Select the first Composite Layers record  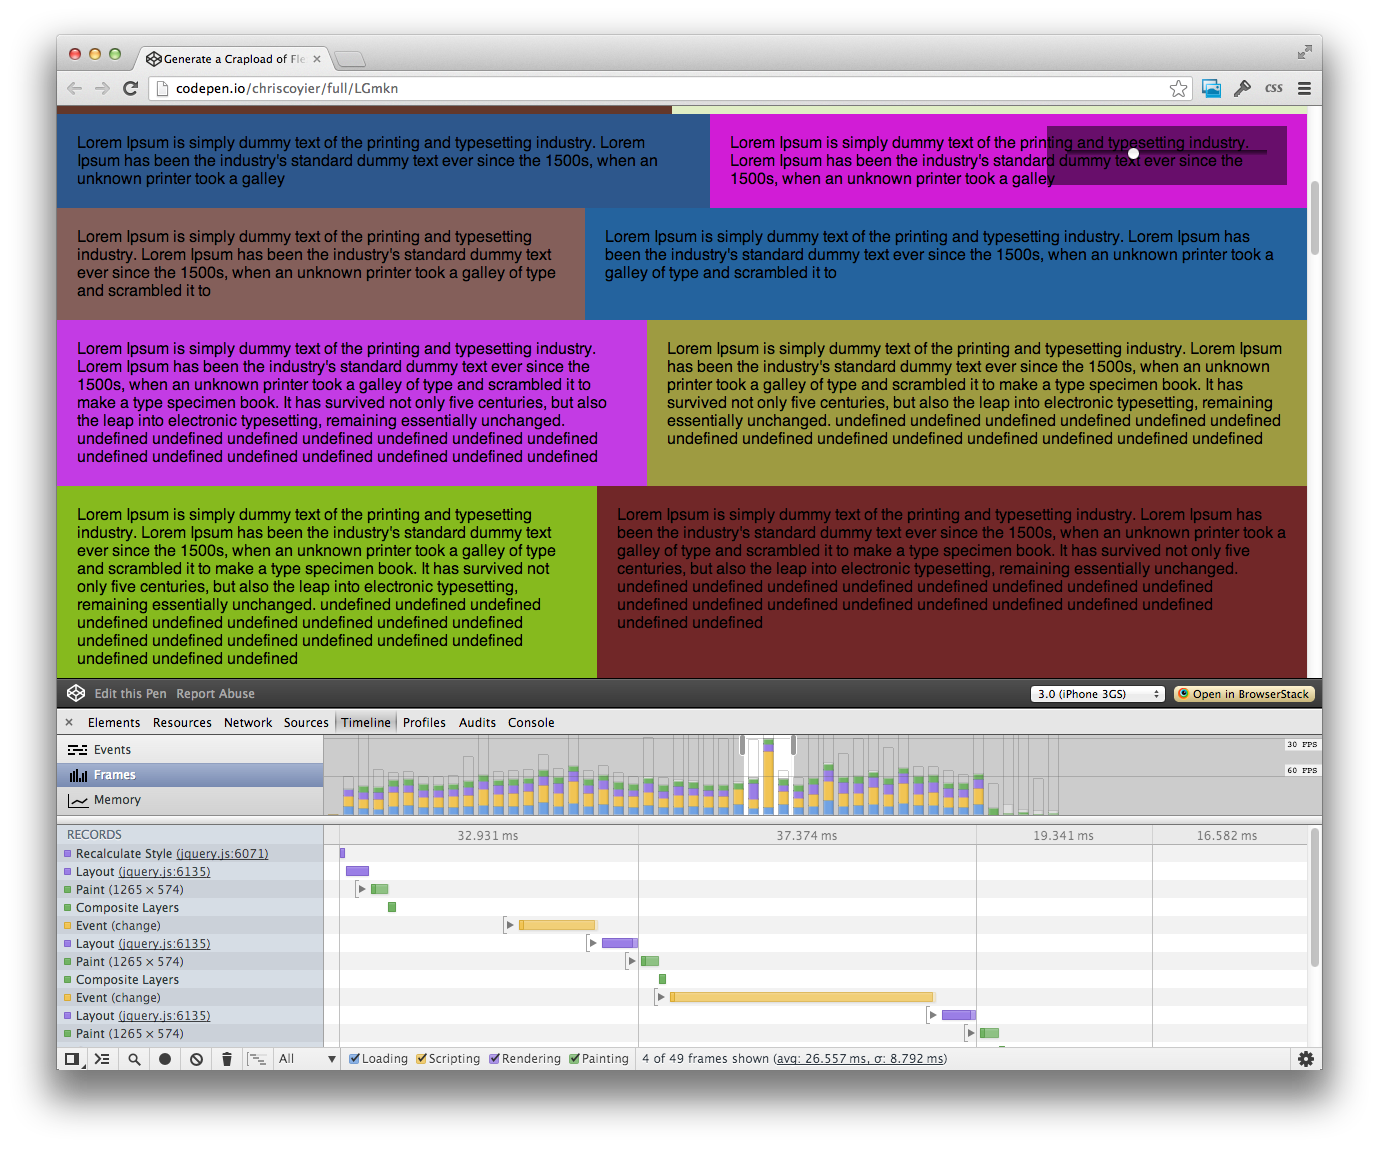(190, 907)
